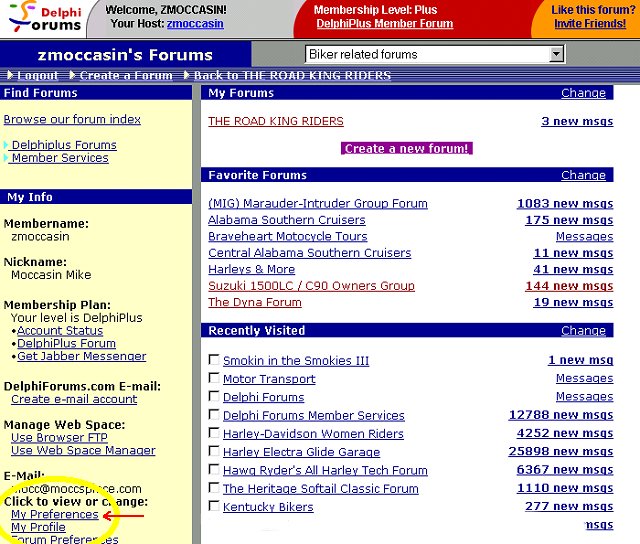Open the Kentucky Bikers forum
Viewport: 640px width, 544px height.
point(268,507)
